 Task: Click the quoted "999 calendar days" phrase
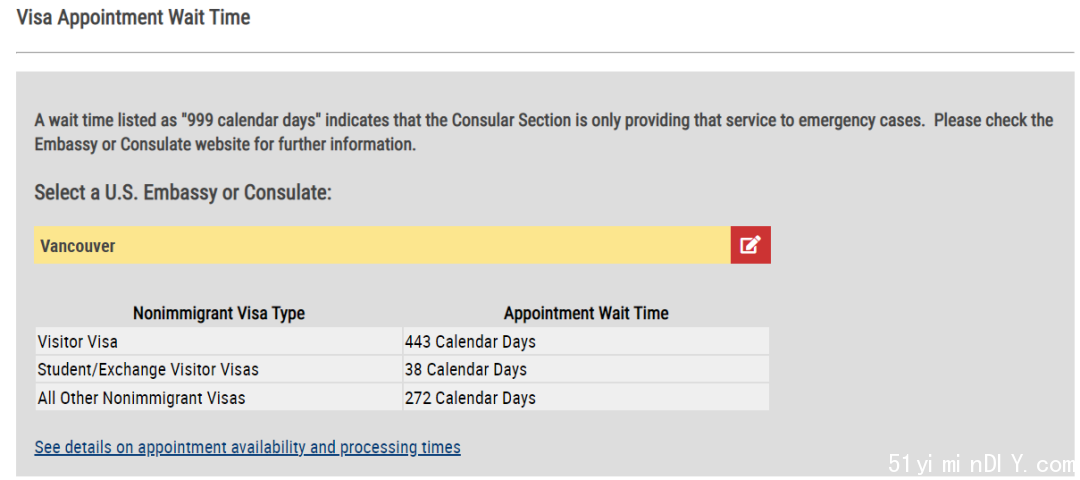(x=251, y=120)
